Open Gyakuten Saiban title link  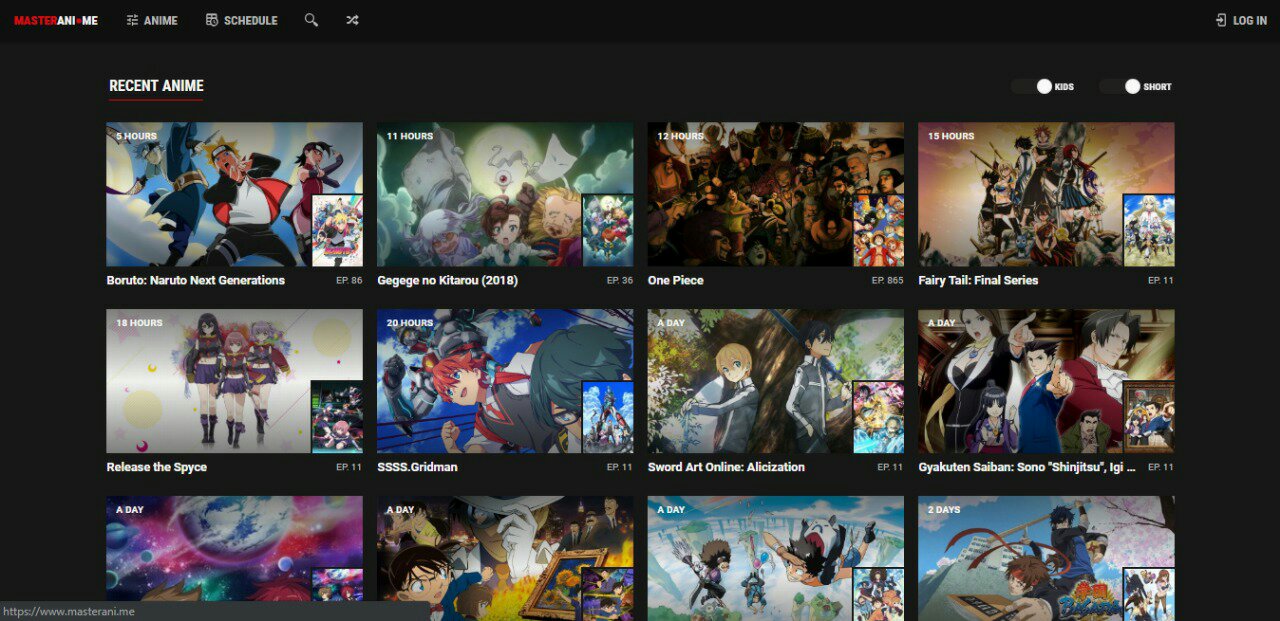coord(1027,467)
